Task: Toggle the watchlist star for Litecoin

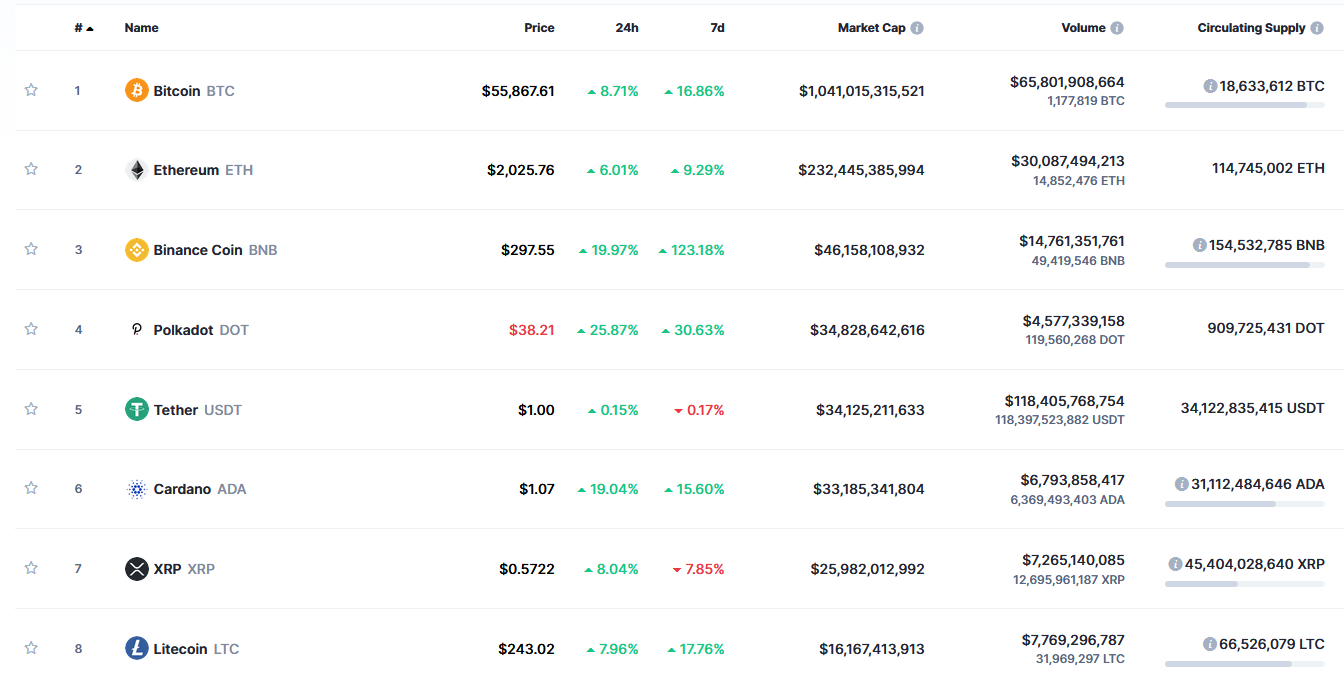Action: coord(31,648)
